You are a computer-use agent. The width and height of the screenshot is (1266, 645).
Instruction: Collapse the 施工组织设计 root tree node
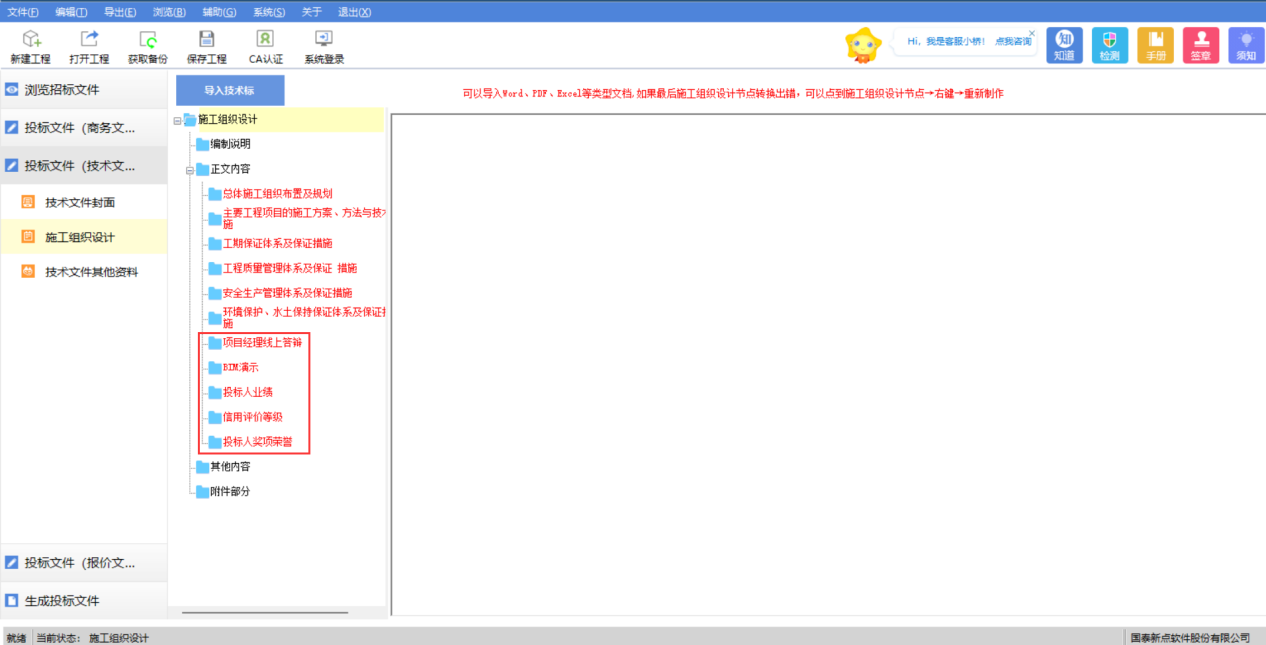(177, 120)
